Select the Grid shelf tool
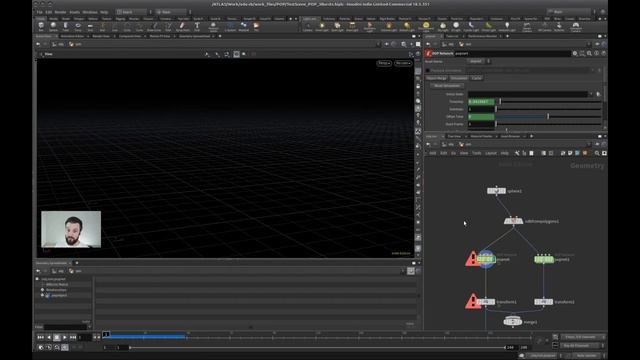Viewport: 640px width, 360px height. coord(90,27)
